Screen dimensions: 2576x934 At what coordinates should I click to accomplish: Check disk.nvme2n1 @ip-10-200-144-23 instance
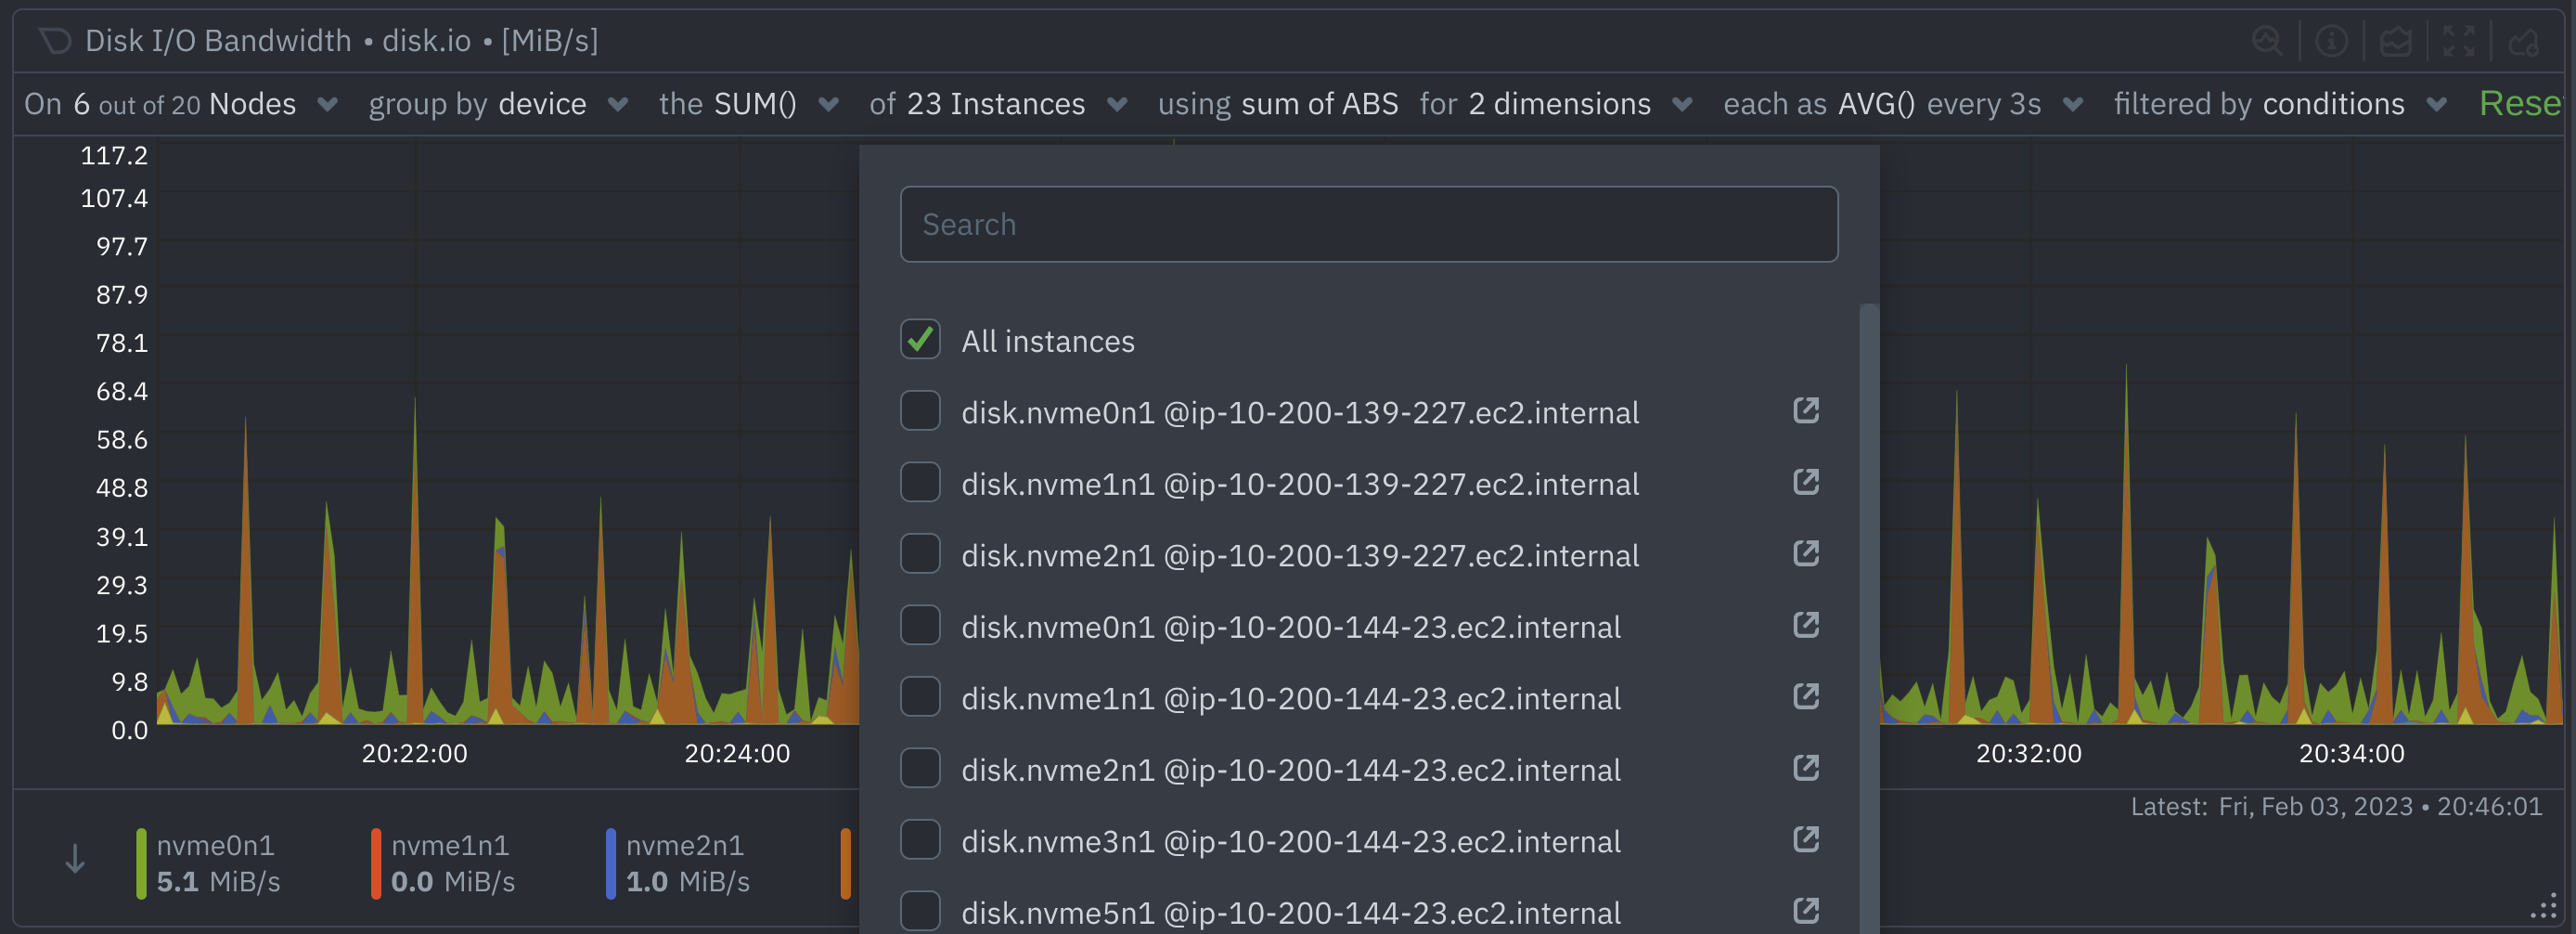(920, 769)
